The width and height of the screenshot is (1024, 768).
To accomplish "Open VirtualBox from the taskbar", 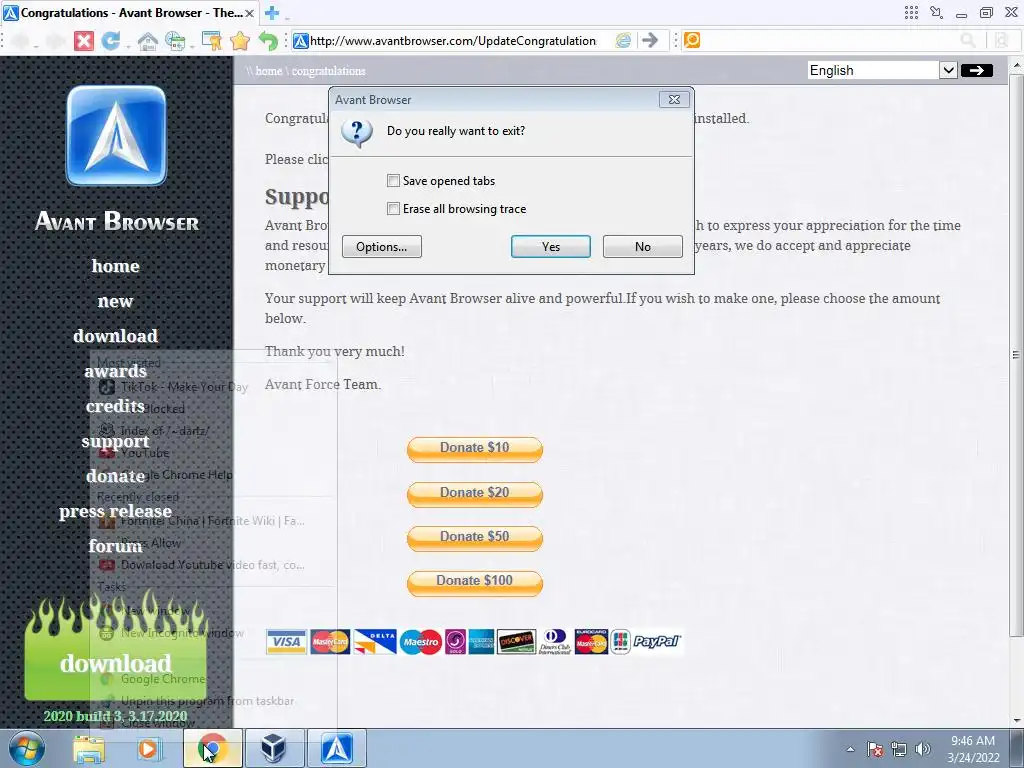I will (x=274, y=748).
